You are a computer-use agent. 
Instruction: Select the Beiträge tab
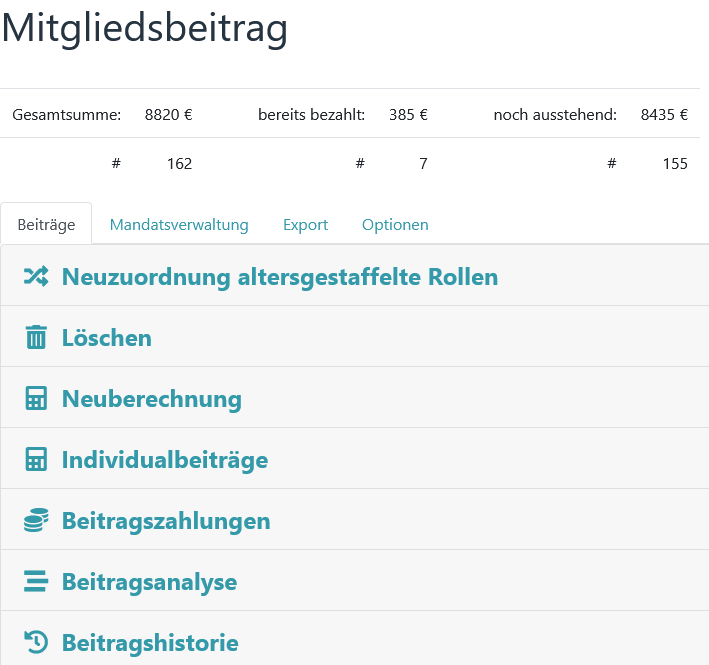(x=46, y=225)
